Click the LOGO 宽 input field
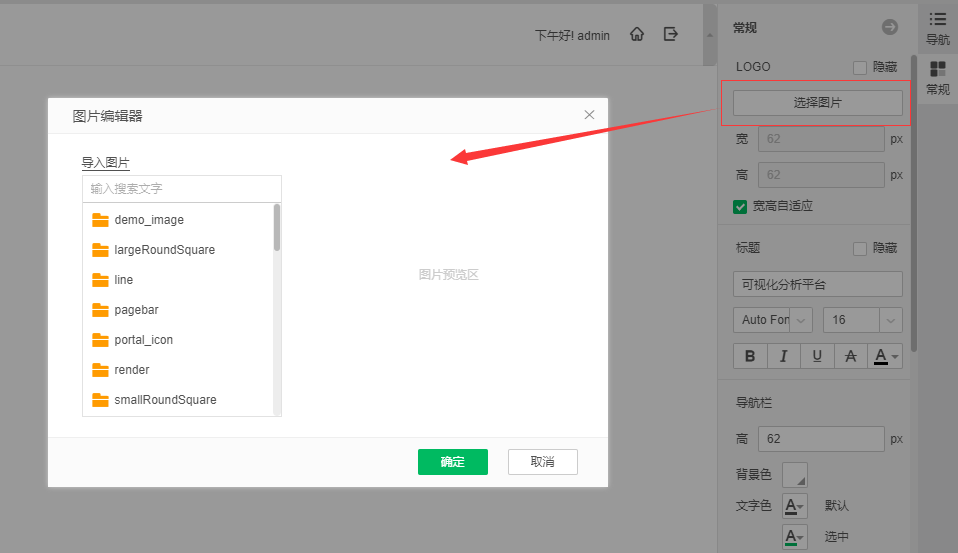Viewport: 958px width, 553px height. click(821, 139)
